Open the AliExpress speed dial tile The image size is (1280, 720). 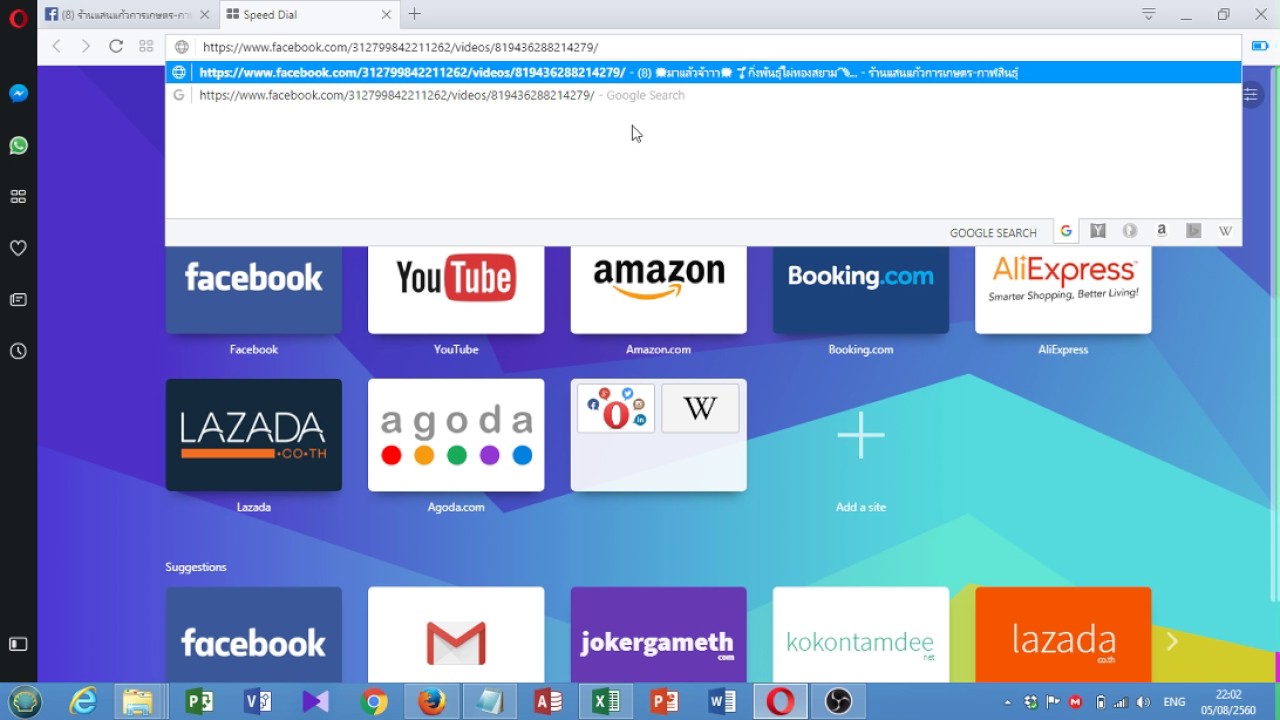[x=1063, y=290]
